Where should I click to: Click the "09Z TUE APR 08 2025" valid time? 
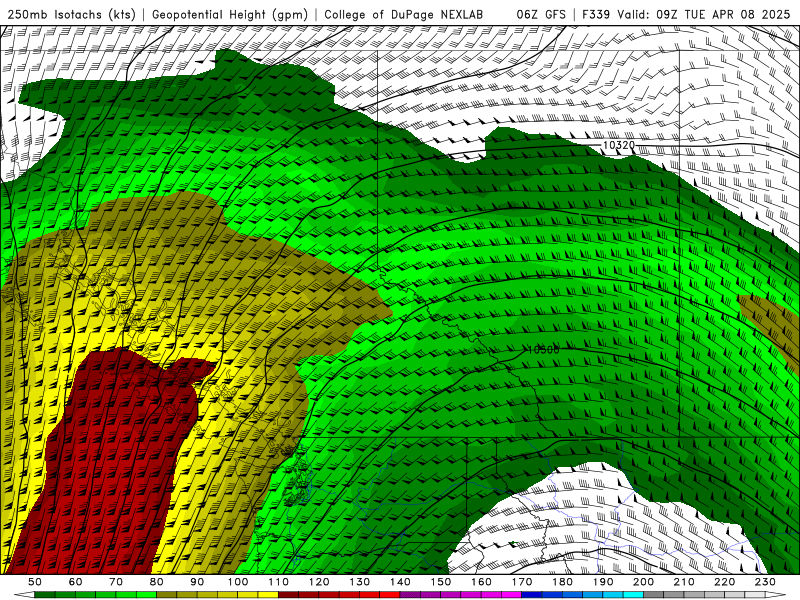point(723,15)
